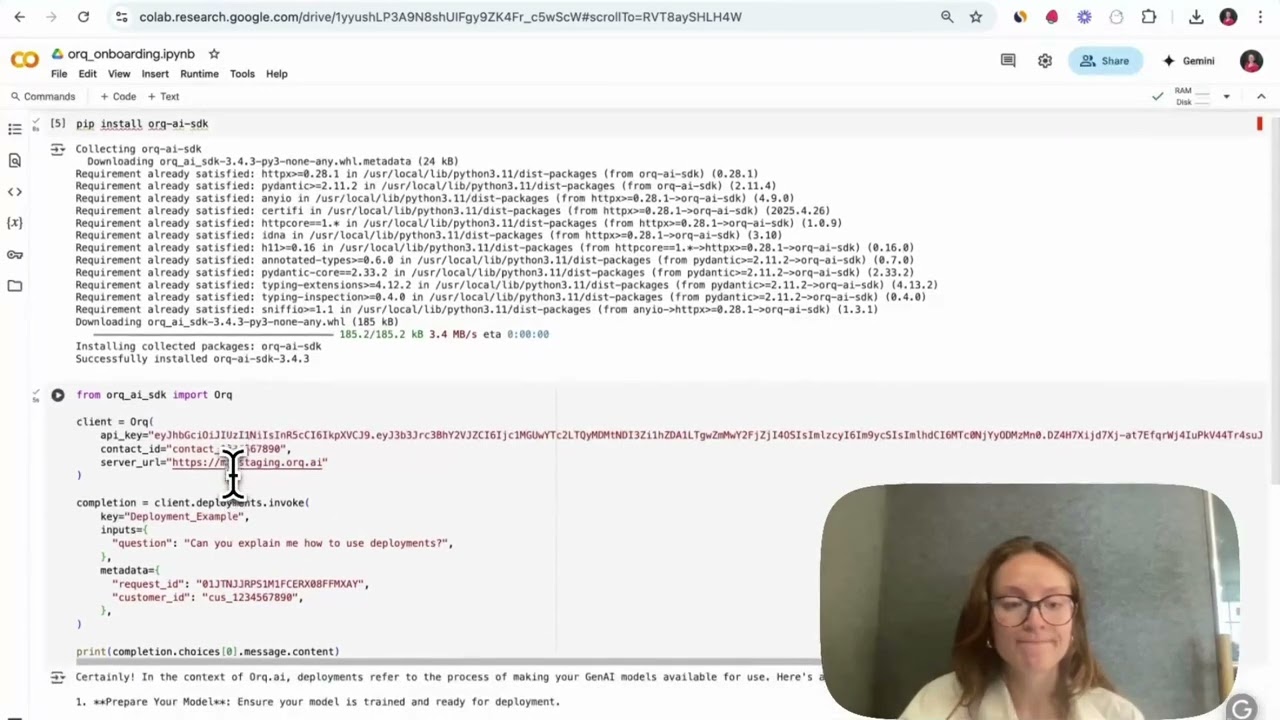Run the Orq client code cell
Image resolution: width=1280 pixels, height=720 pixels.
coord(58,395)
